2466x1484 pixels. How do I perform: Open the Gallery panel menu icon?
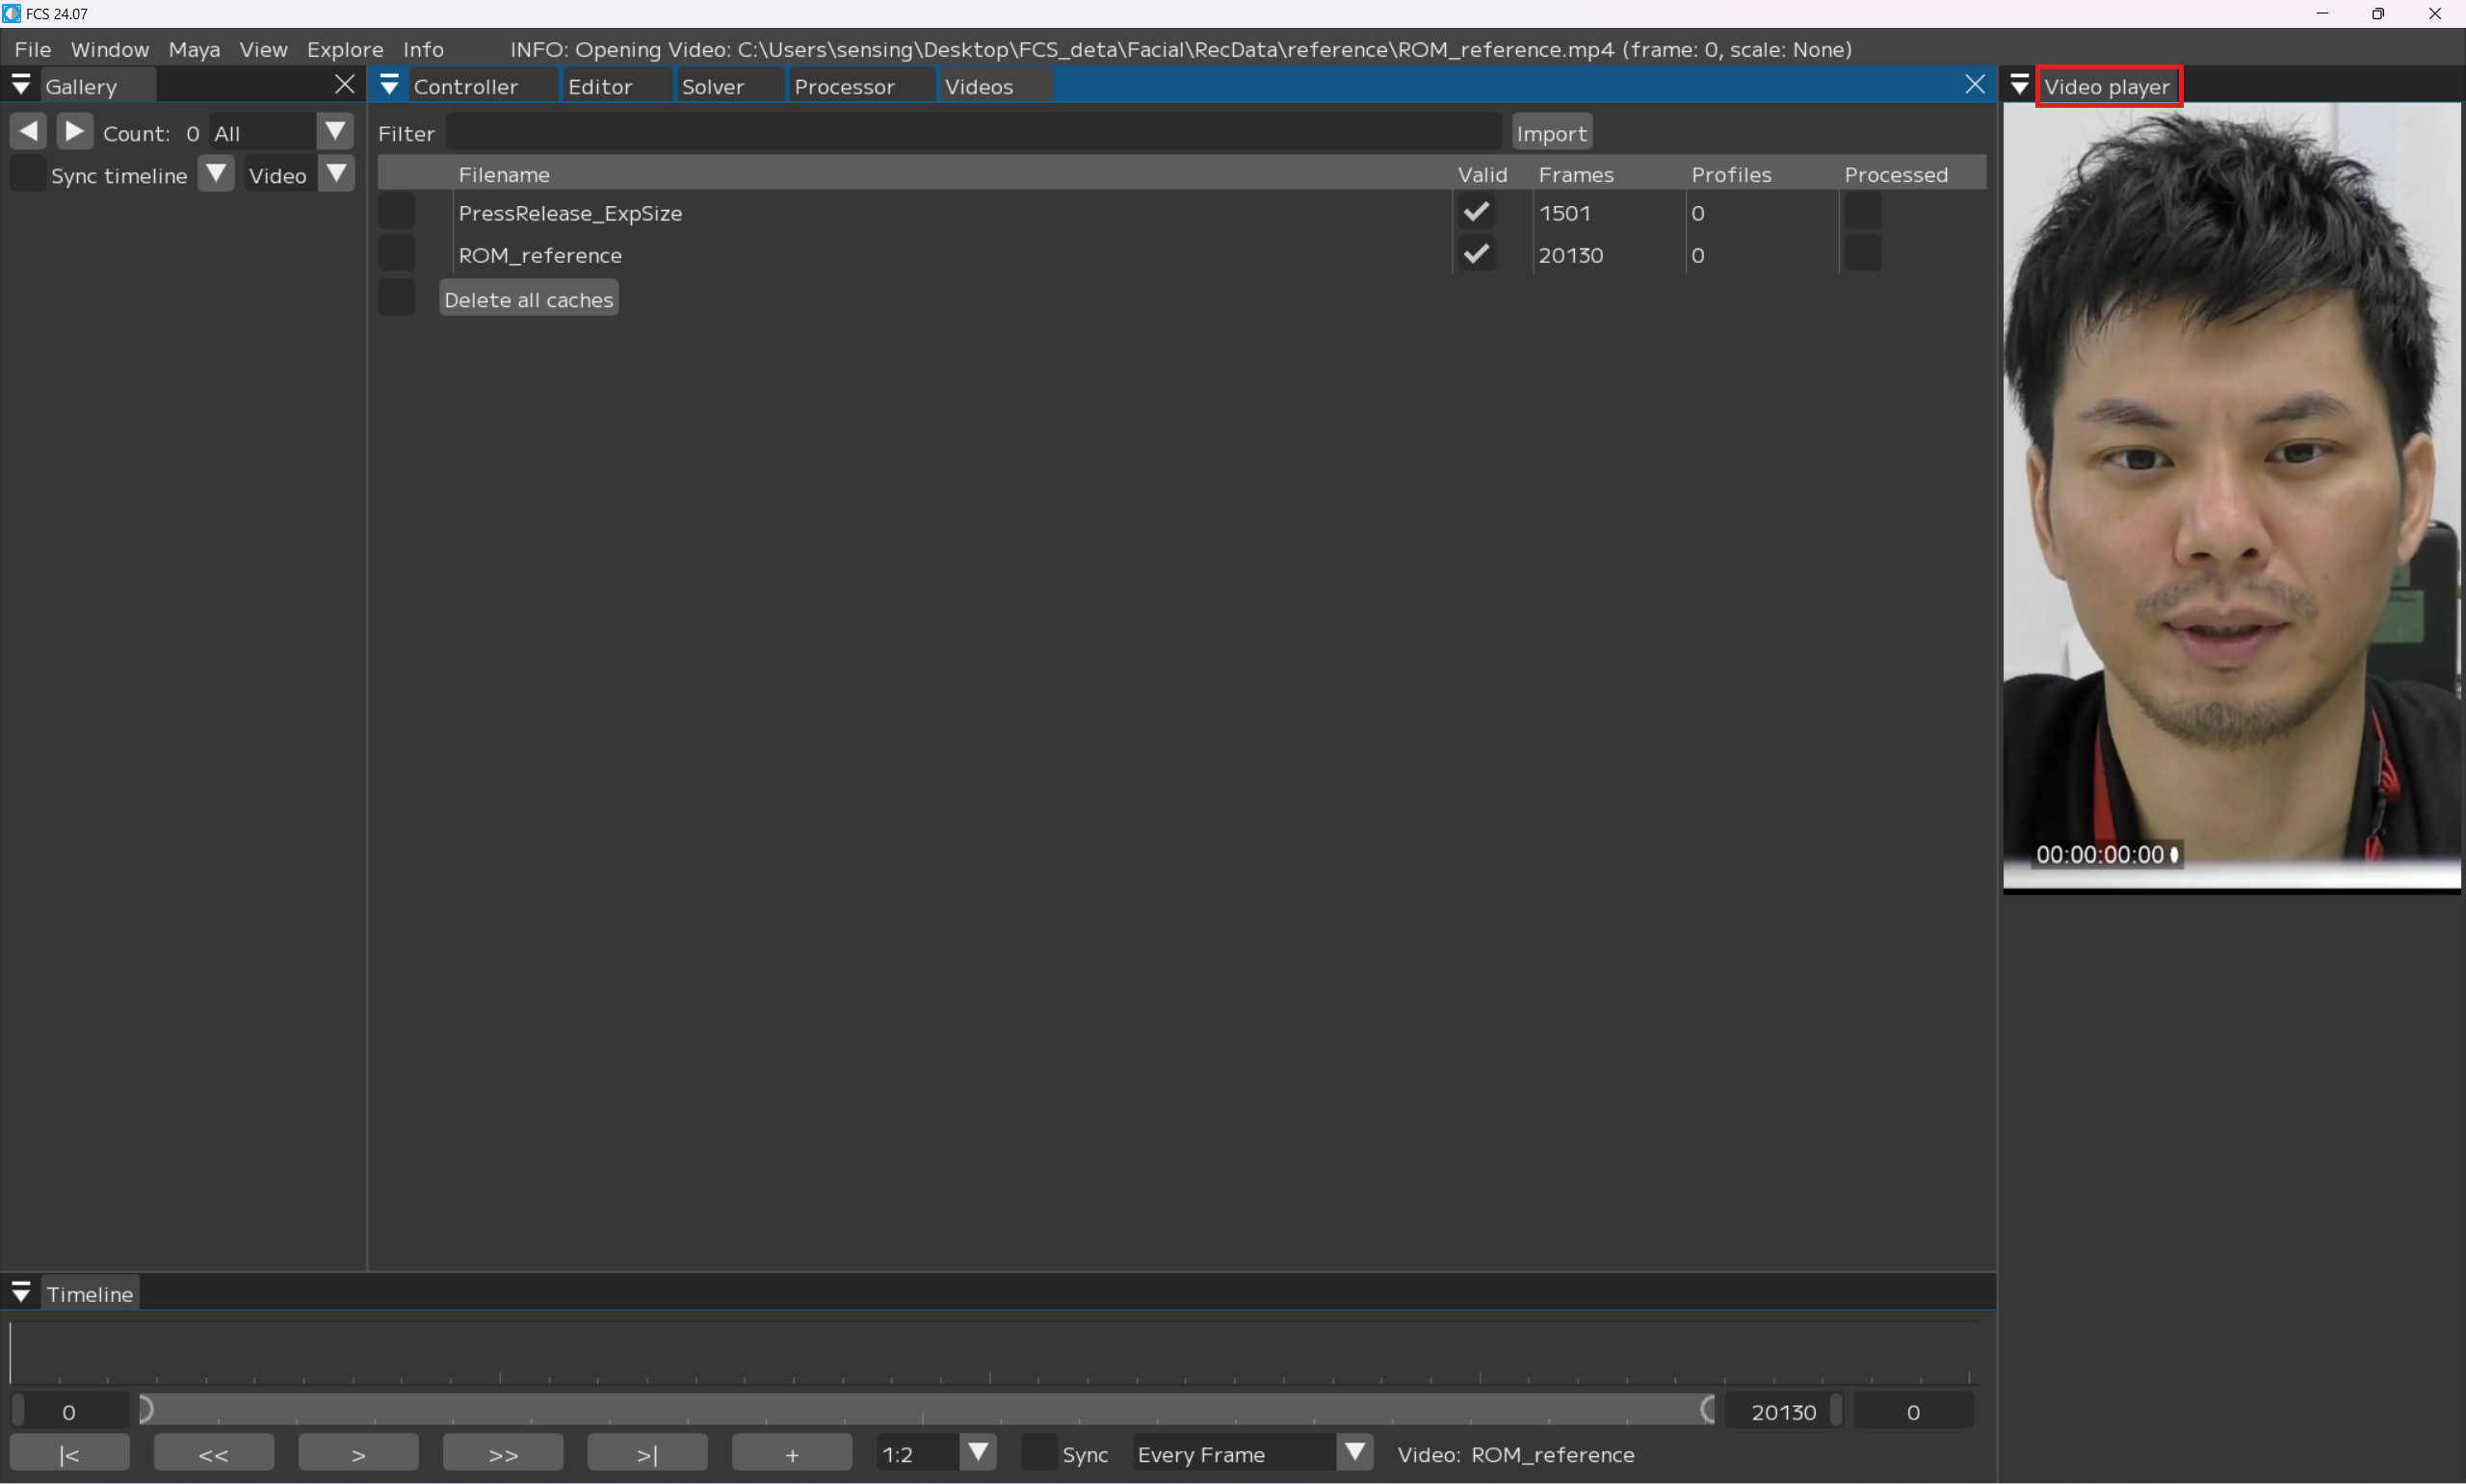[21, 85]
